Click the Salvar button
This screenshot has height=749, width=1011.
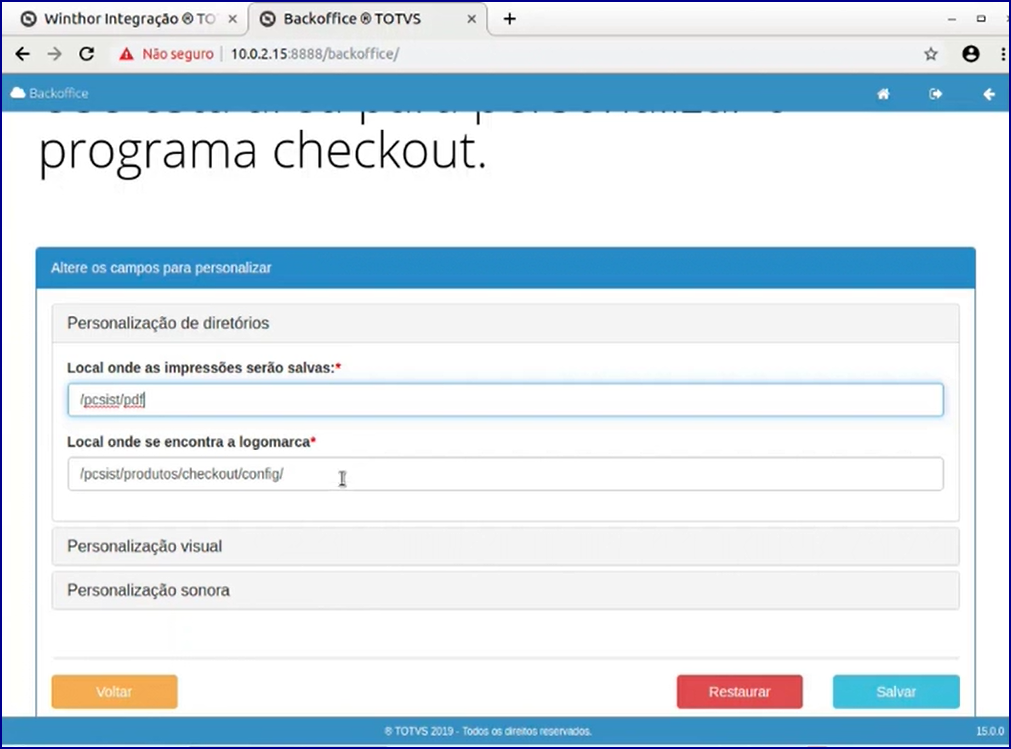896,692
